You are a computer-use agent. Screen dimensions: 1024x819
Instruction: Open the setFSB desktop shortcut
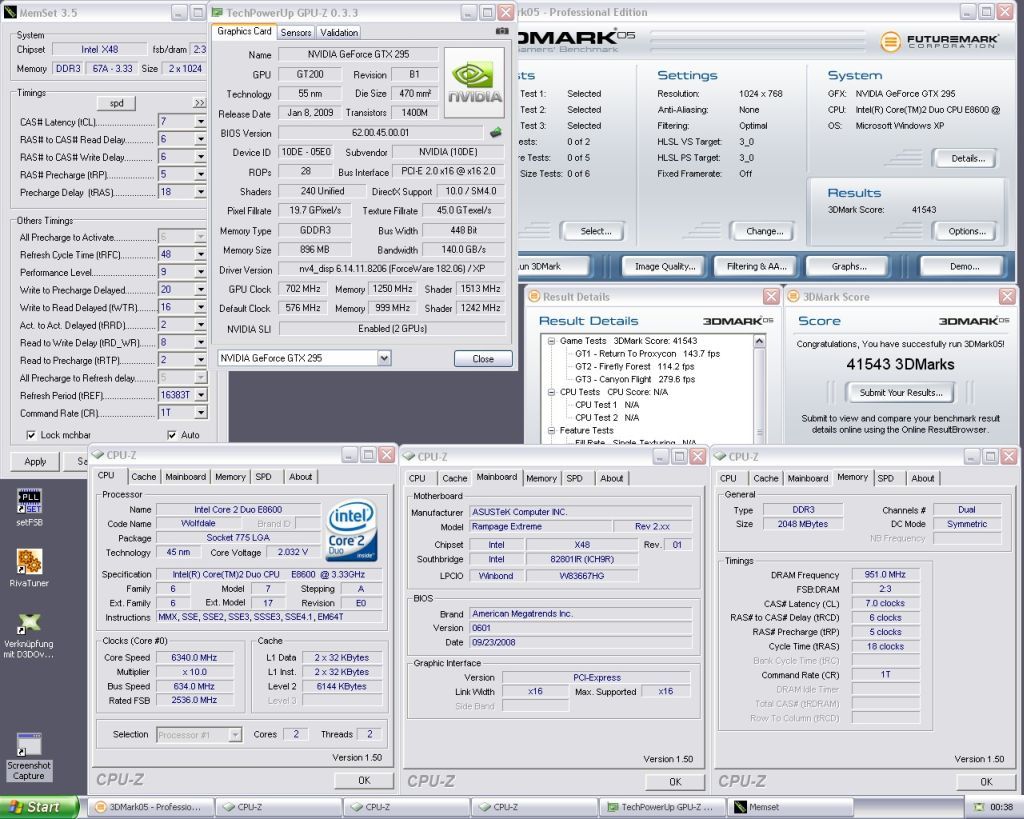click(29, 507)
